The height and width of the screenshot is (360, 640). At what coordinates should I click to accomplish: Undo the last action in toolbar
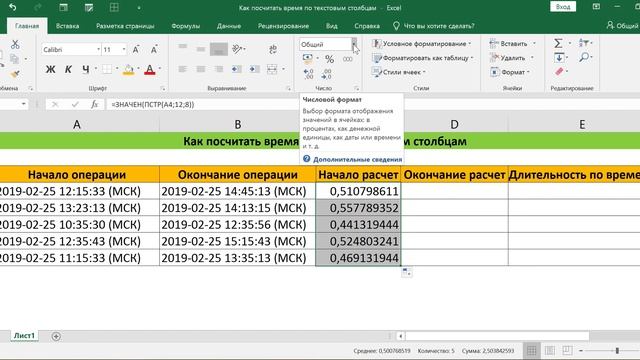pyautogui.click(x=13, y=7)
